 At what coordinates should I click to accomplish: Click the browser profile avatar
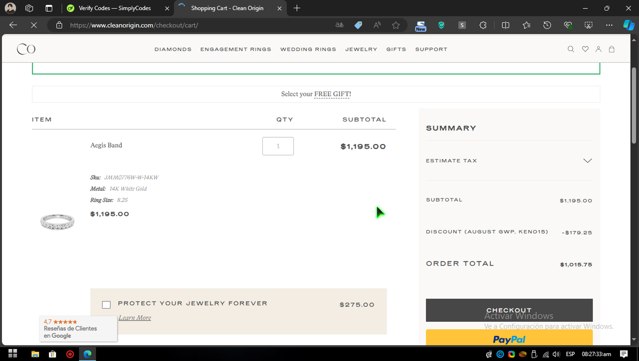(10, 8)
